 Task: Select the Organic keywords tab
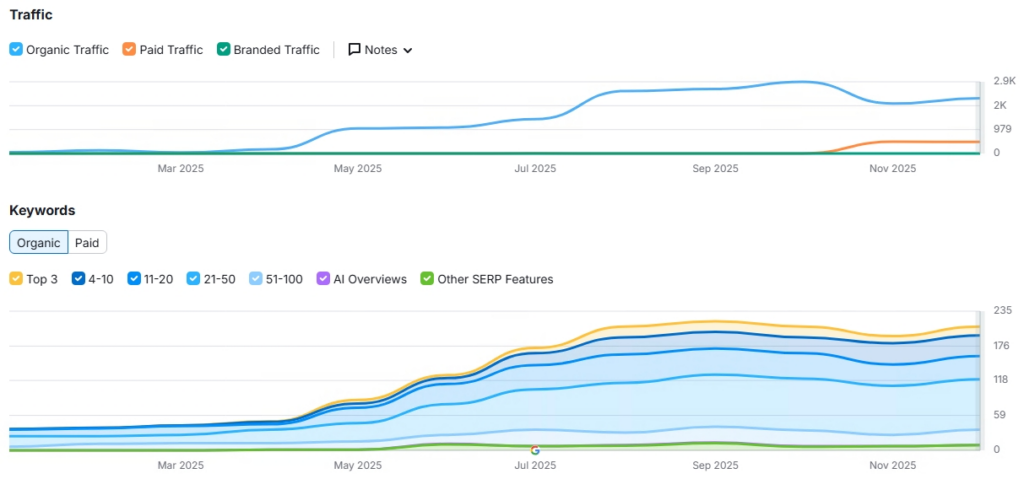(x=39, y=242)
